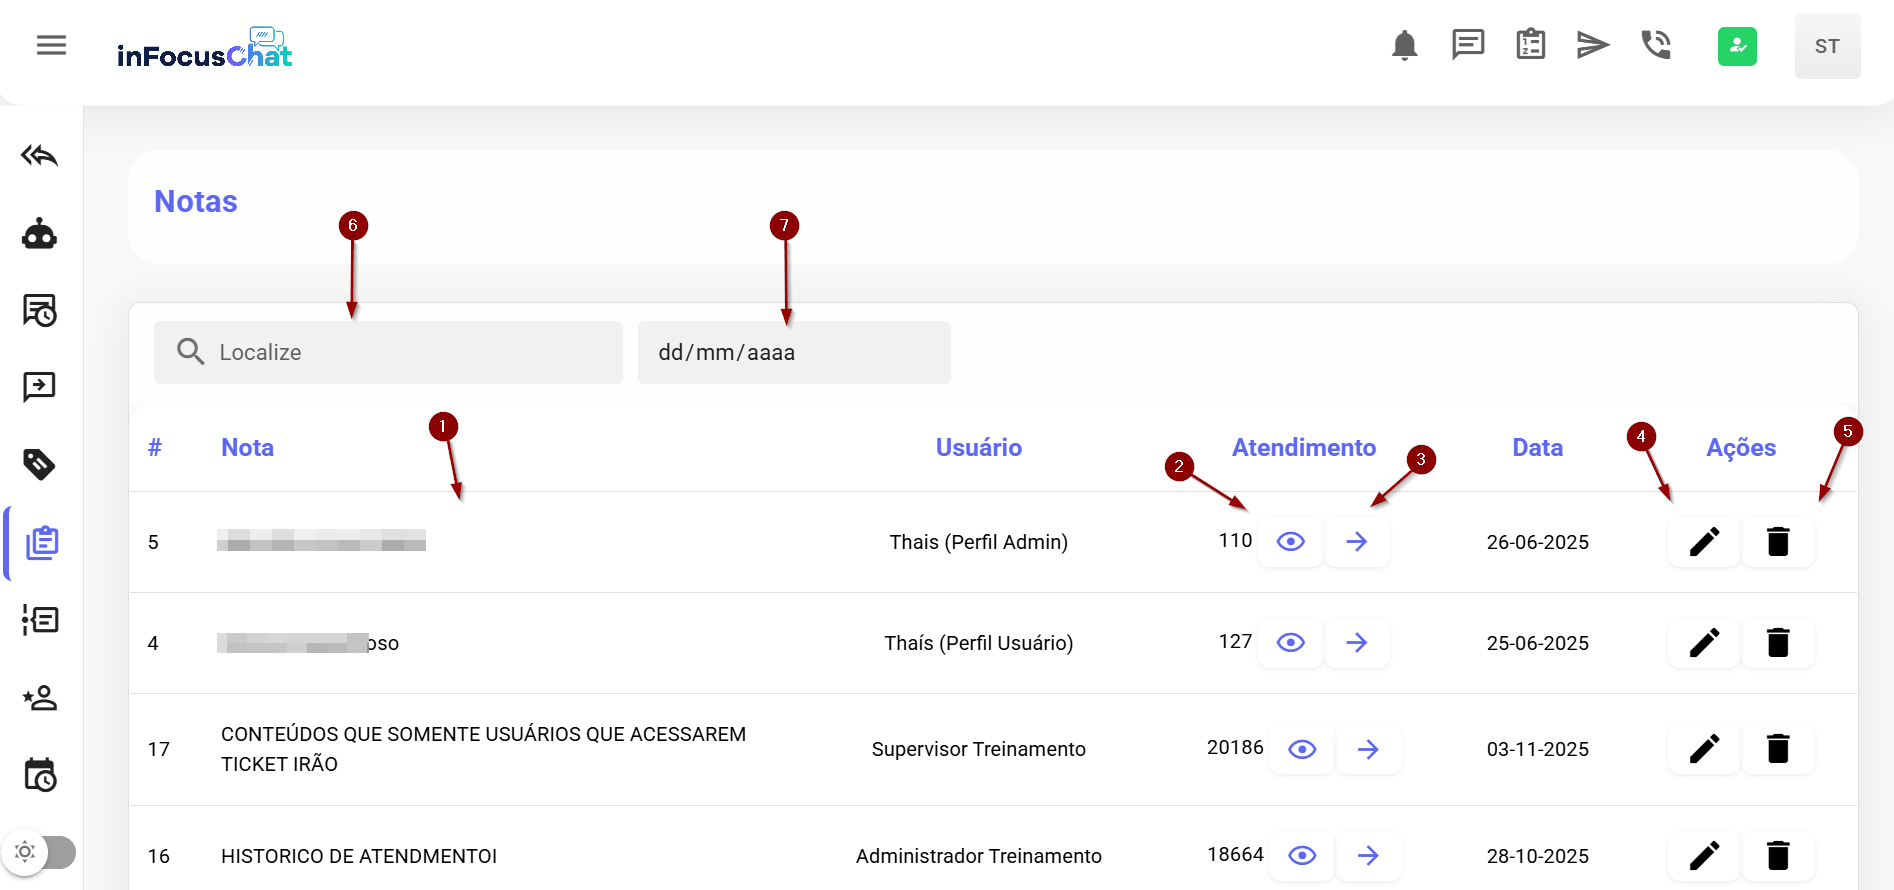This screenshot has width=1894, height=890.
Task: Open the contacts star-person sidebar item
Action: click(x=40, y=698)
